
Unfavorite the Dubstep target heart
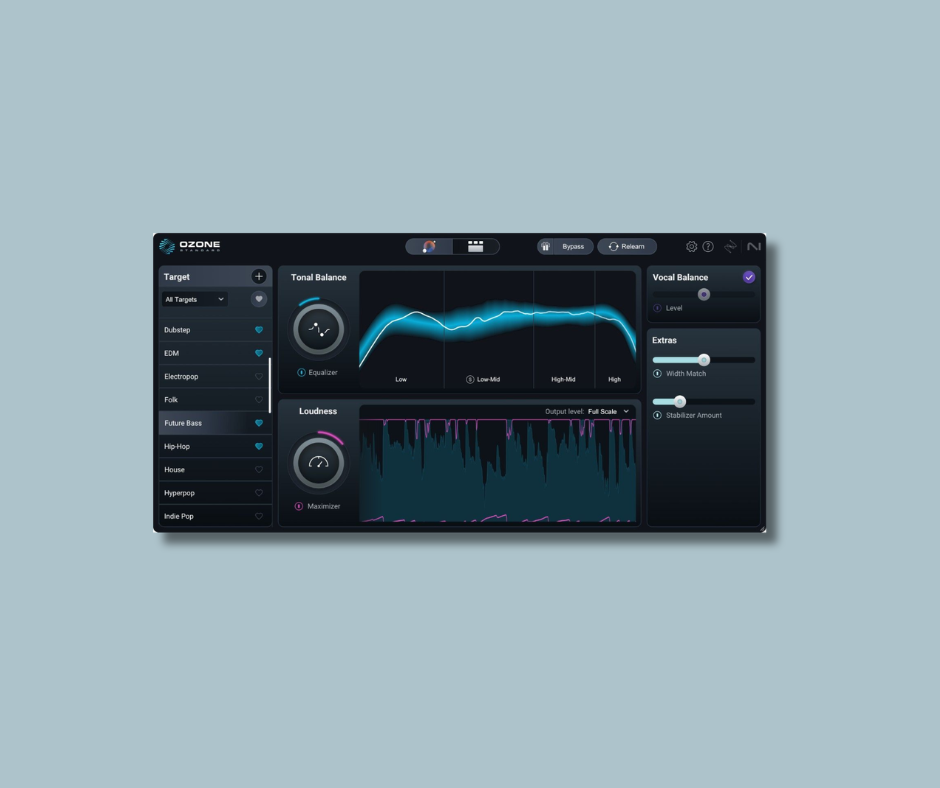coord(259,330)
